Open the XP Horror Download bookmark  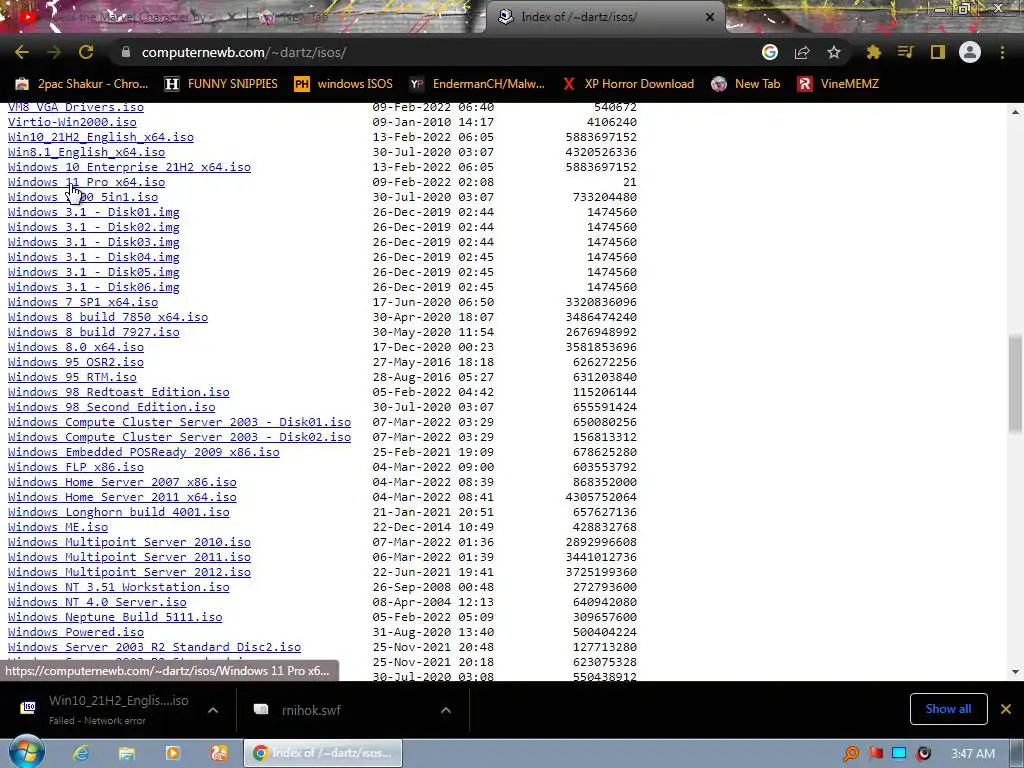click(628, 84)
